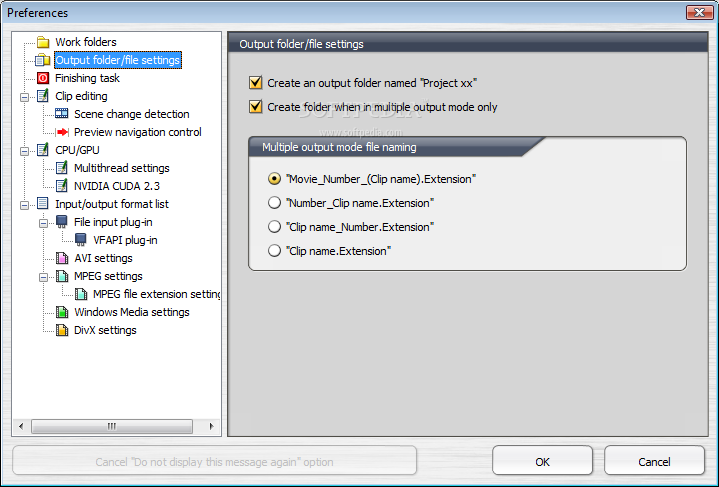This screenshot has width=719, height=487.
Task: Click Cancel 'Do not display this message again' option
Action: point(215,461)
